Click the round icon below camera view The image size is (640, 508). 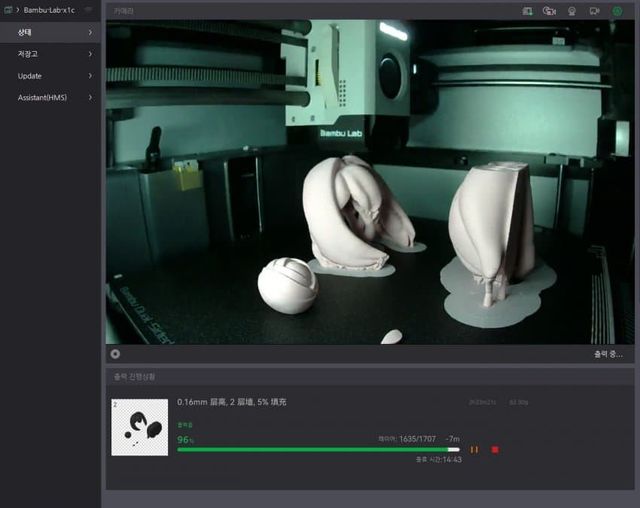point(115,353)
